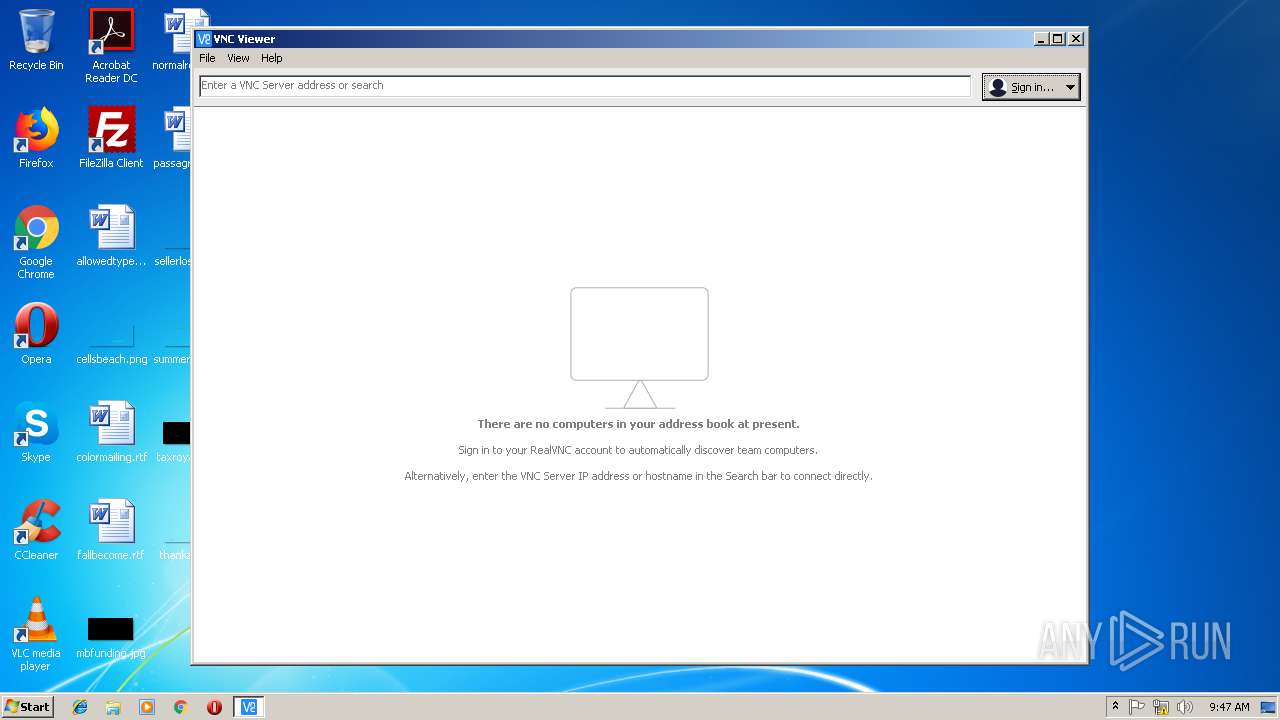
Task: Launch Internet Explorer from taskbar
Action: (x=80, y=707)
